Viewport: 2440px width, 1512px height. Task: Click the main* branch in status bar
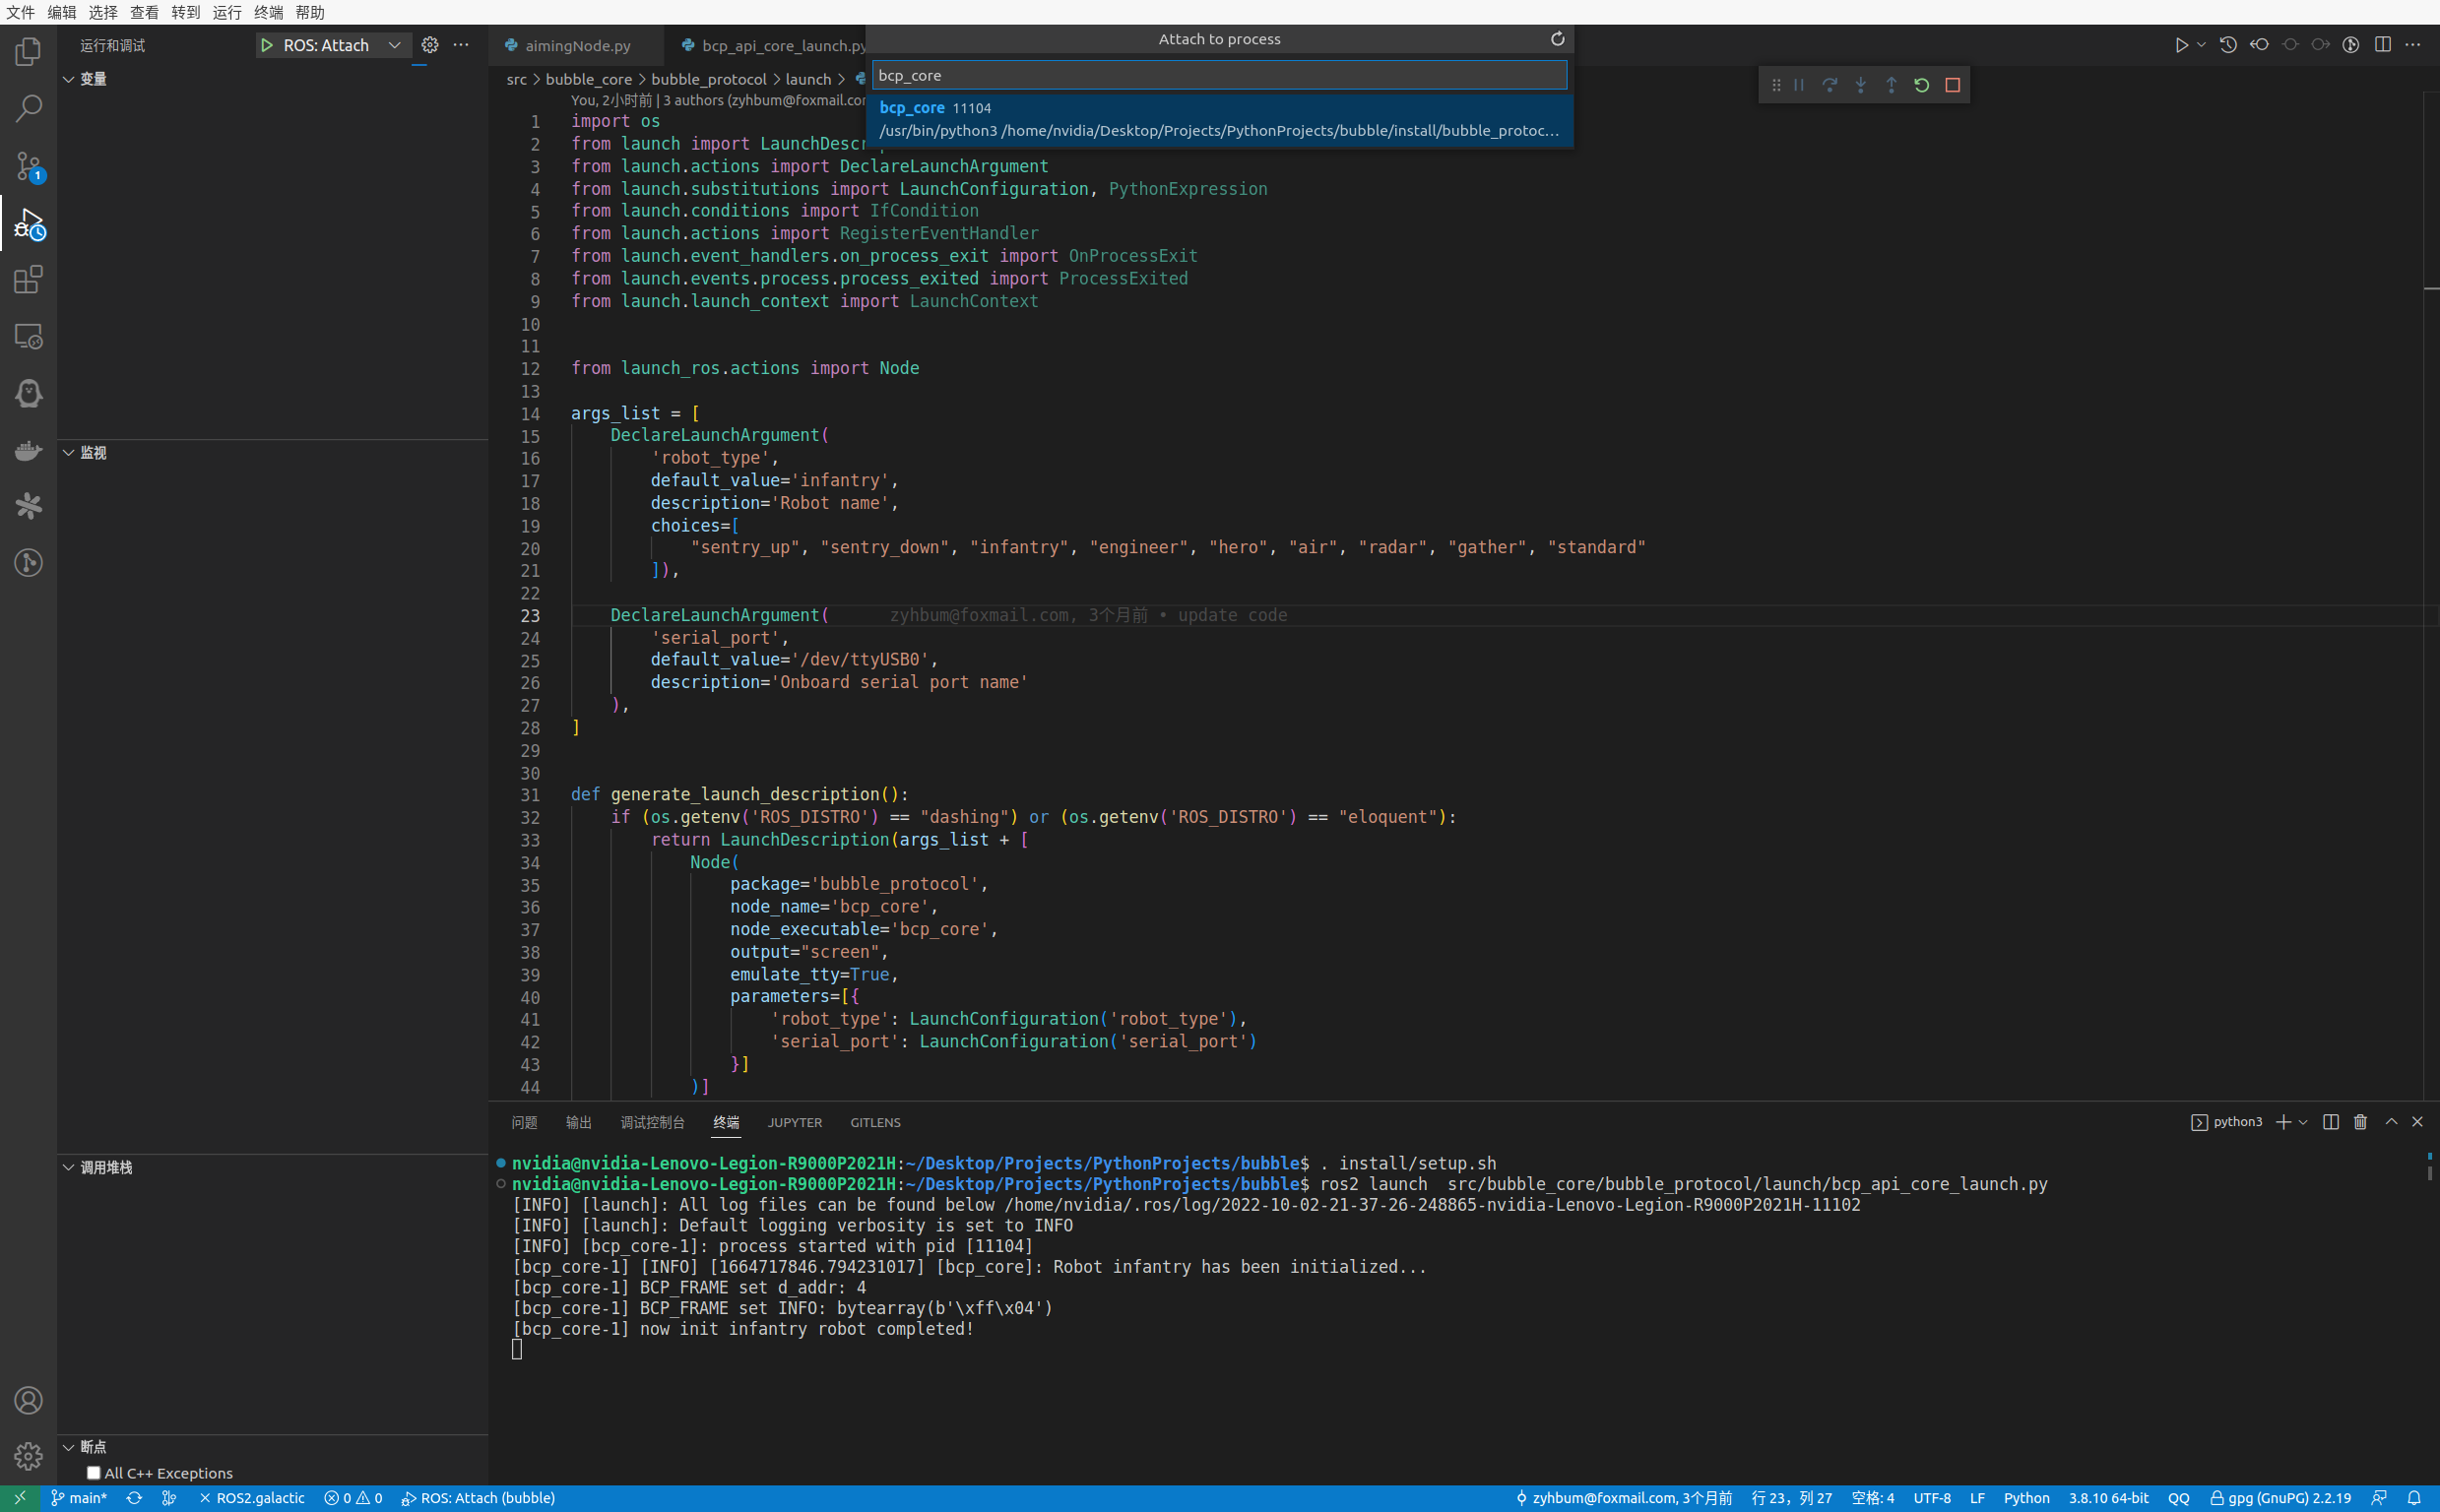79,1498
